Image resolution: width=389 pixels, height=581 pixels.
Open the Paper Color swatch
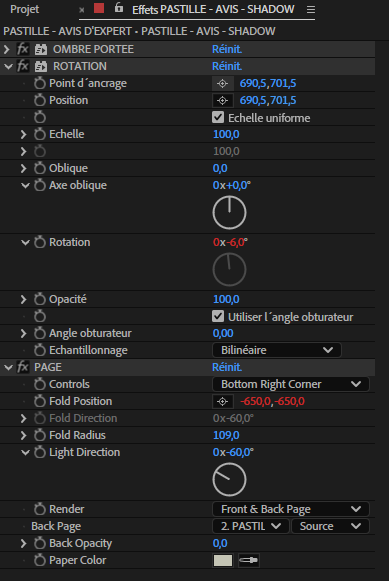(223, 560)
